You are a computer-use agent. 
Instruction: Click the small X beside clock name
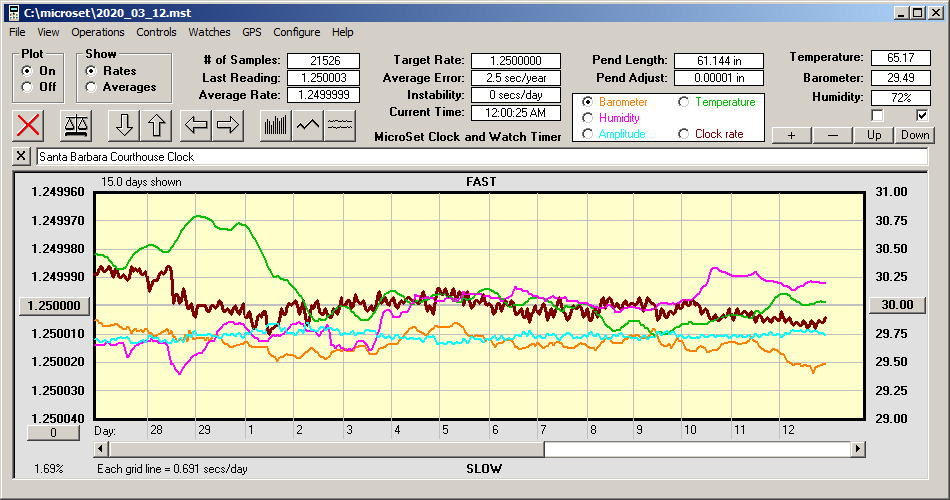pos(21,156)
